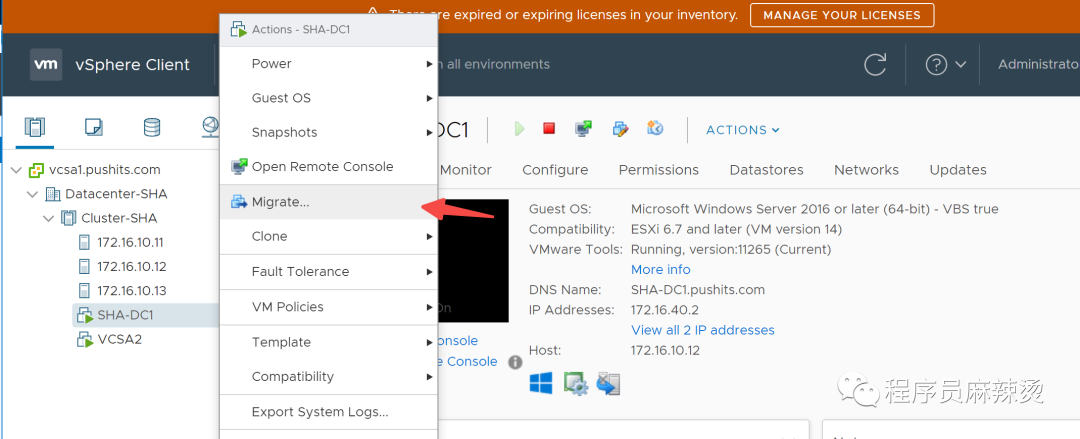This screenshot has width=1080, height=439.
Task: Click the green Power On play icon
Action: click(x=519, y=129)
